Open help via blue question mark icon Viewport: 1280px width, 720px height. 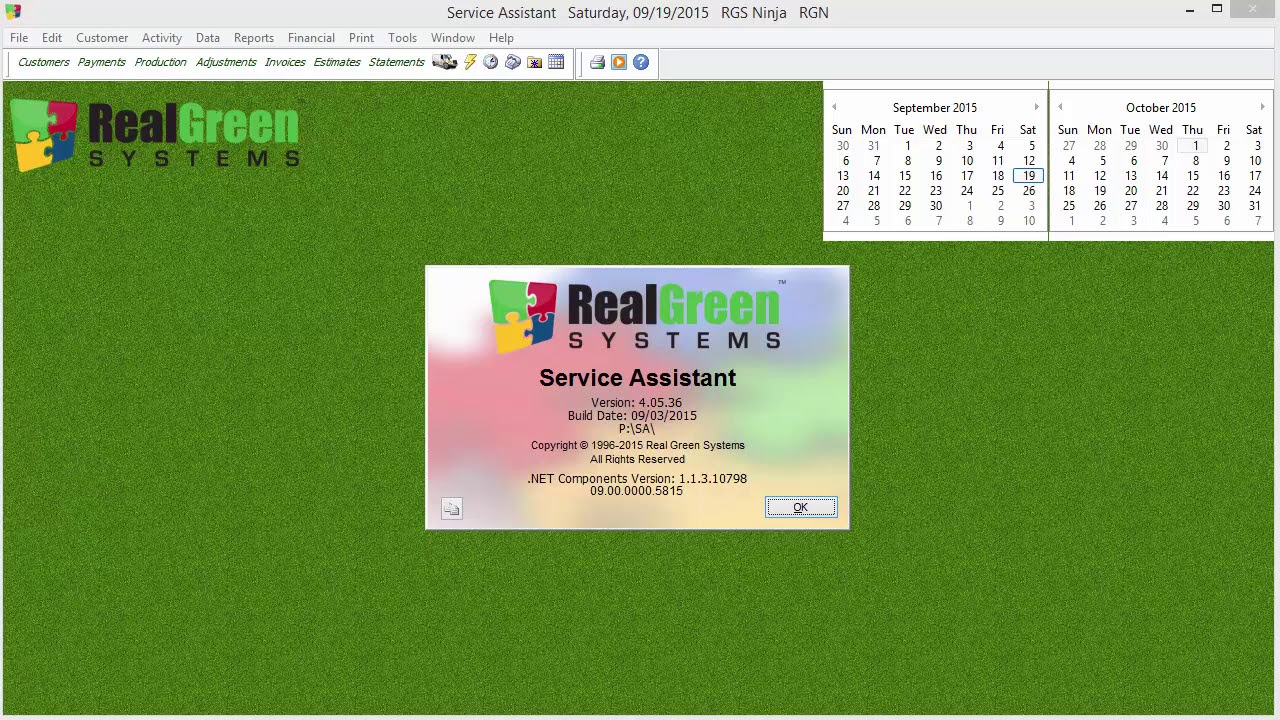pos(641,62)
